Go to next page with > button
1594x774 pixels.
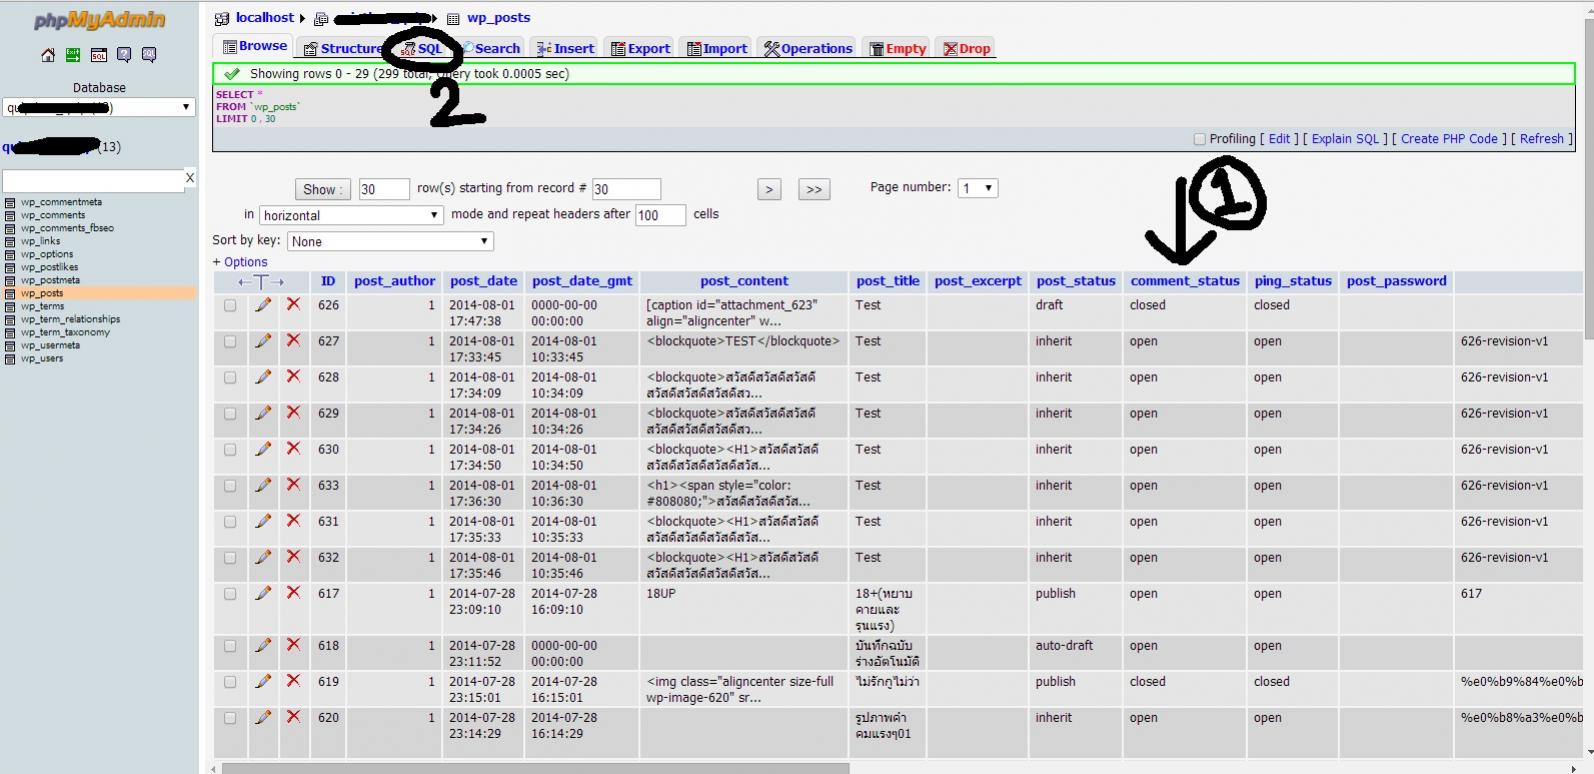769,189
